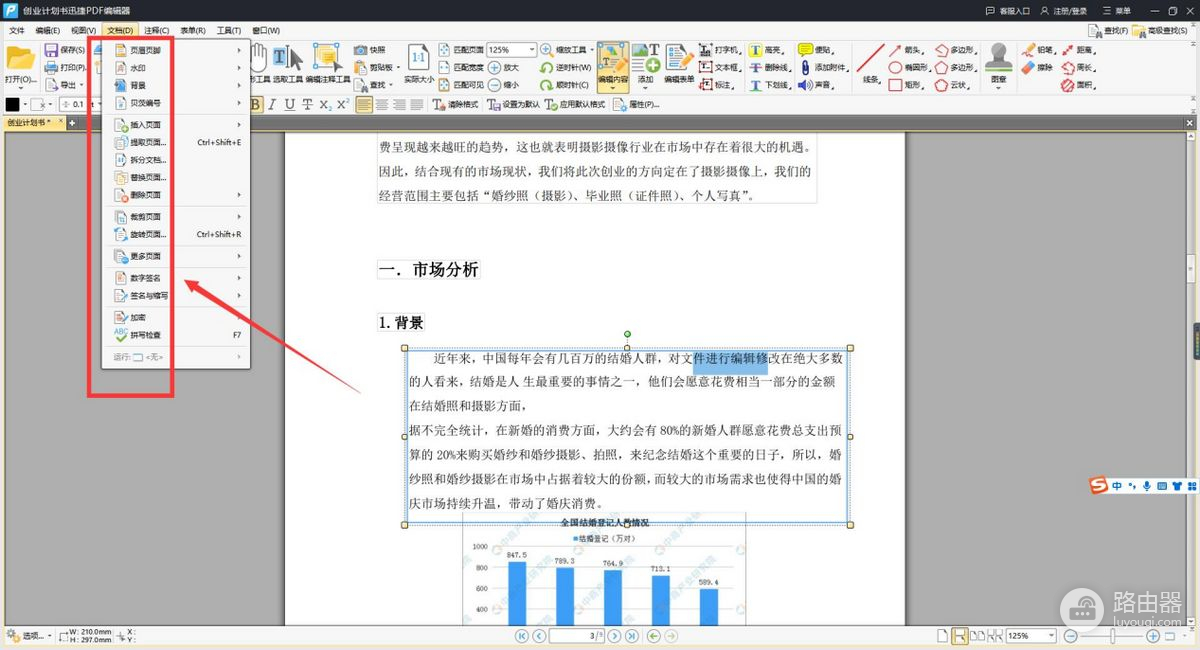
Task: Select the Pencil (铅笔) drawing tool
Action: click(x=1036, y=50)
